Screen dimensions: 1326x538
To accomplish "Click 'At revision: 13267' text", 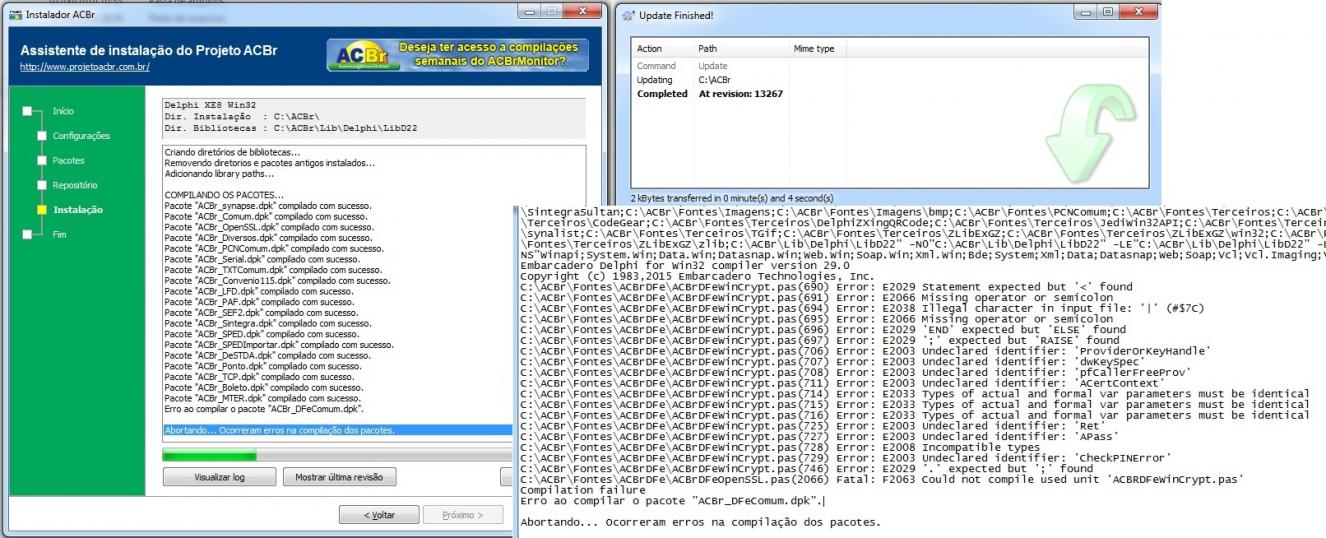I will tap(741, 94).
